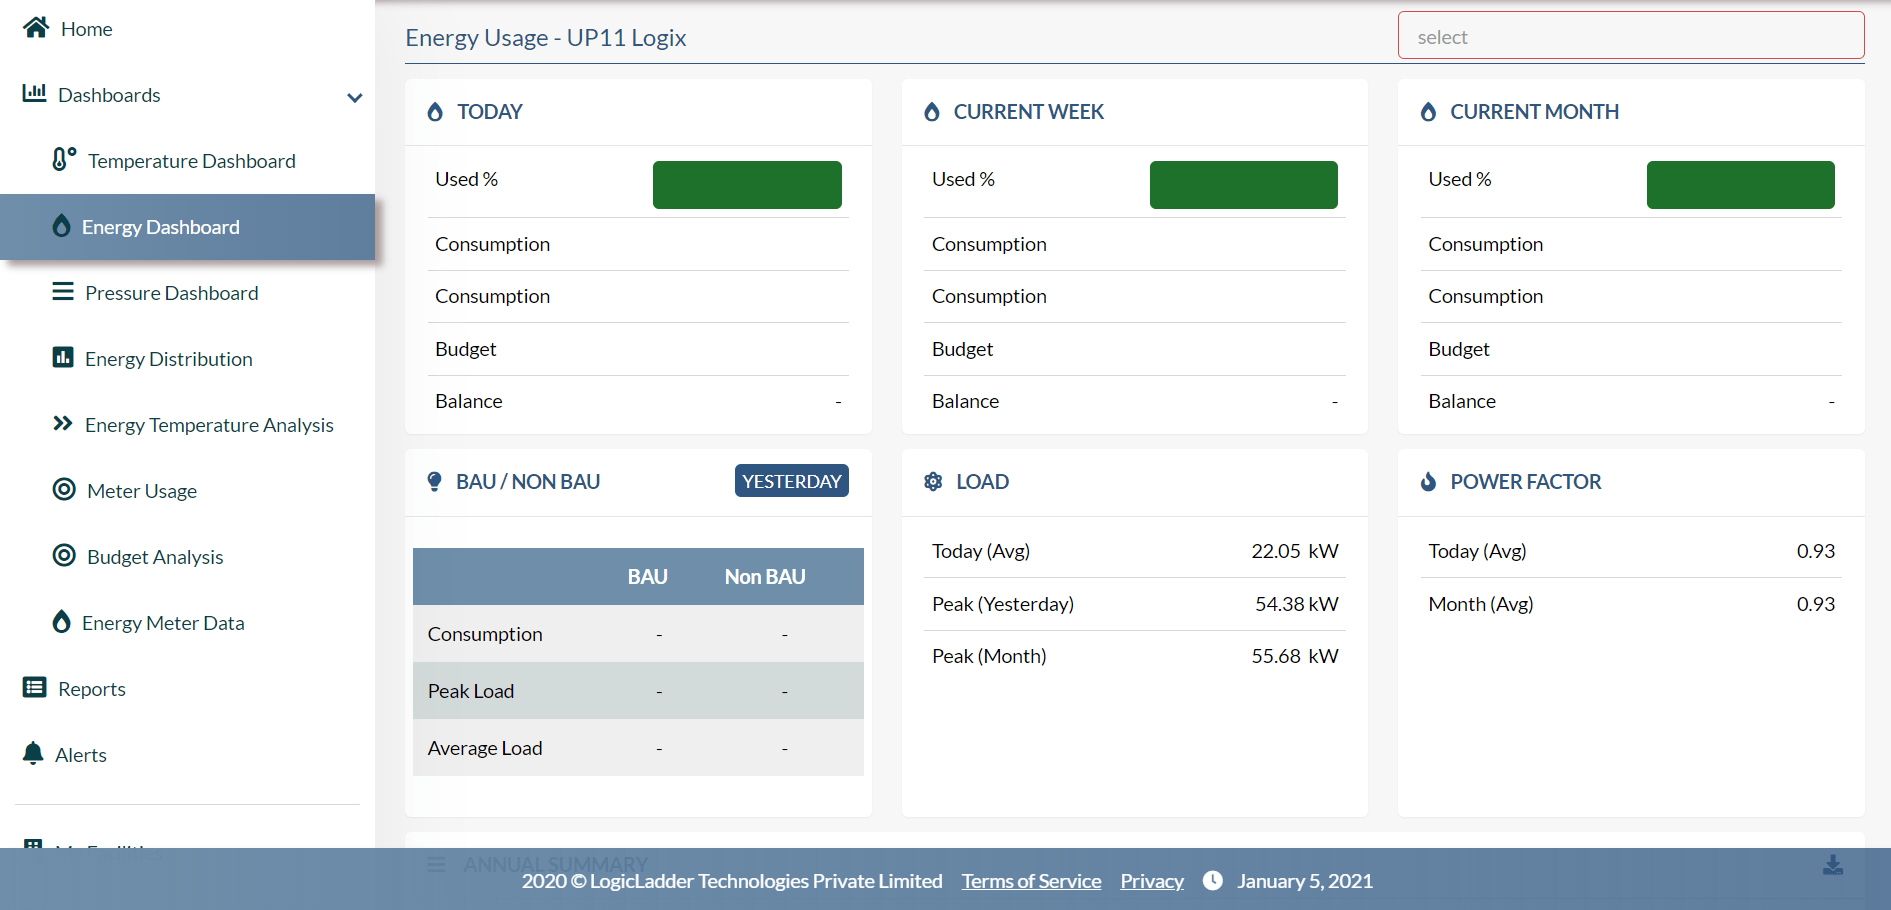Image resolution: width=1891 pixels, height=910 pixels.
Task: Click the TODAY Used % green bar
Action: (747, 185)
